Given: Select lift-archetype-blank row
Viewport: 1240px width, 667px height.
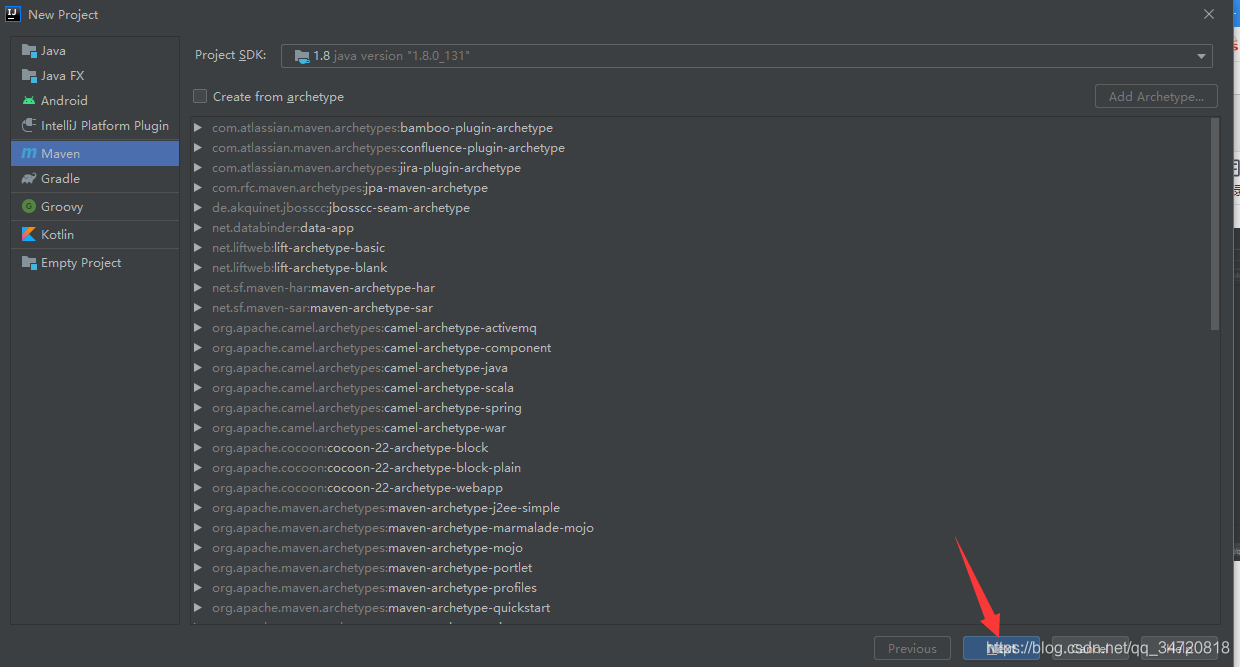Looking at the screenshot, I should (700, 268).
